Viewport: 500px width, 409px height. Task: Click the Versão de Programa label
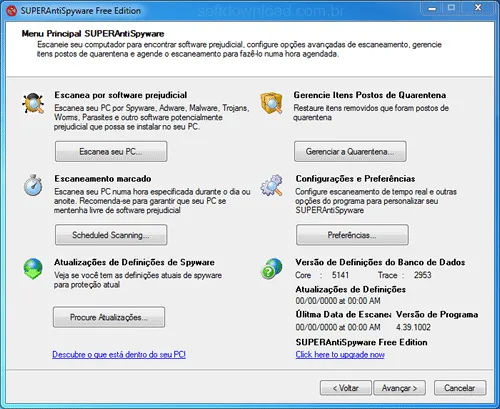click(x=437, y=315)
